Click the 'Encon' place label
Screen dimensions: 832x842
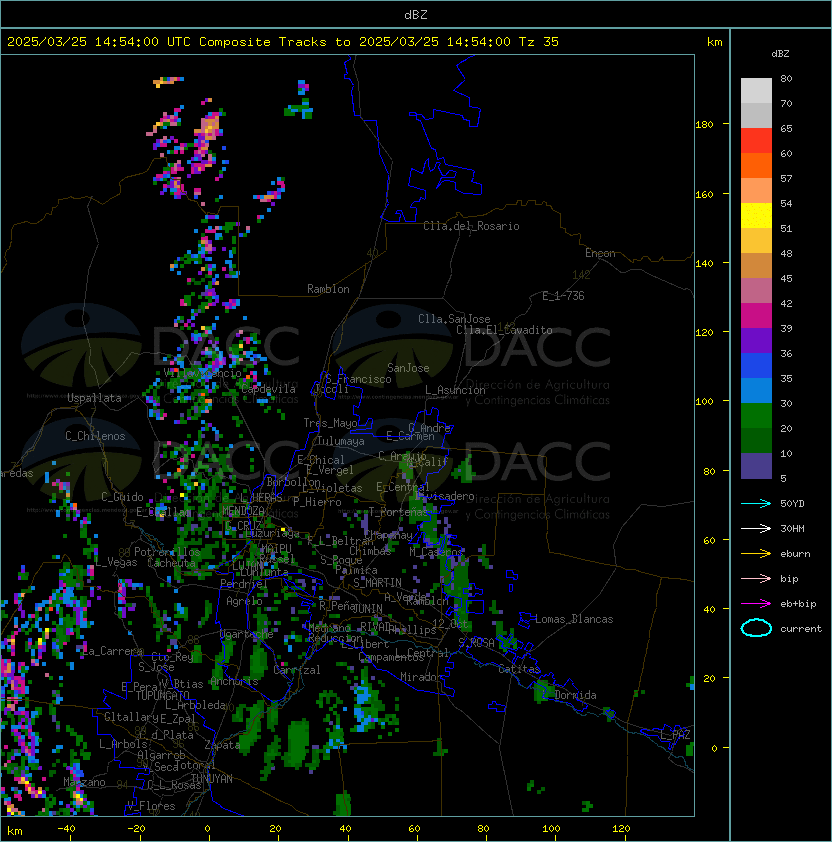tap(600, 253)
